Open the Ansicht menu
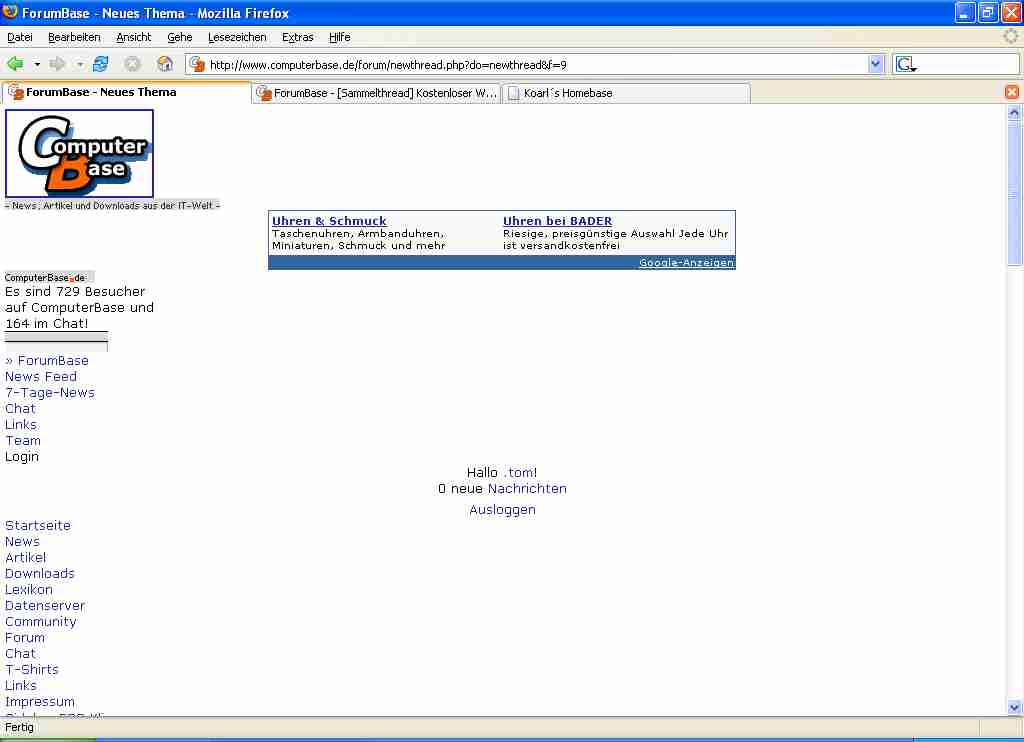1024x742 pixels. pyautogui.click(x=133, y=37)
